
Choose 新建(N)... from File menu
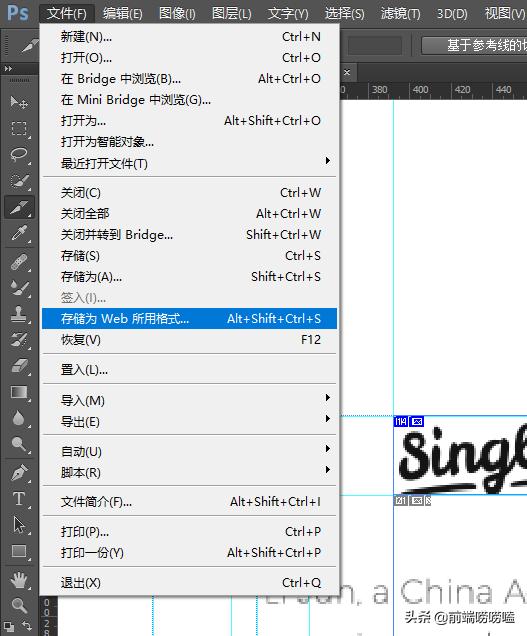(189, 37)
